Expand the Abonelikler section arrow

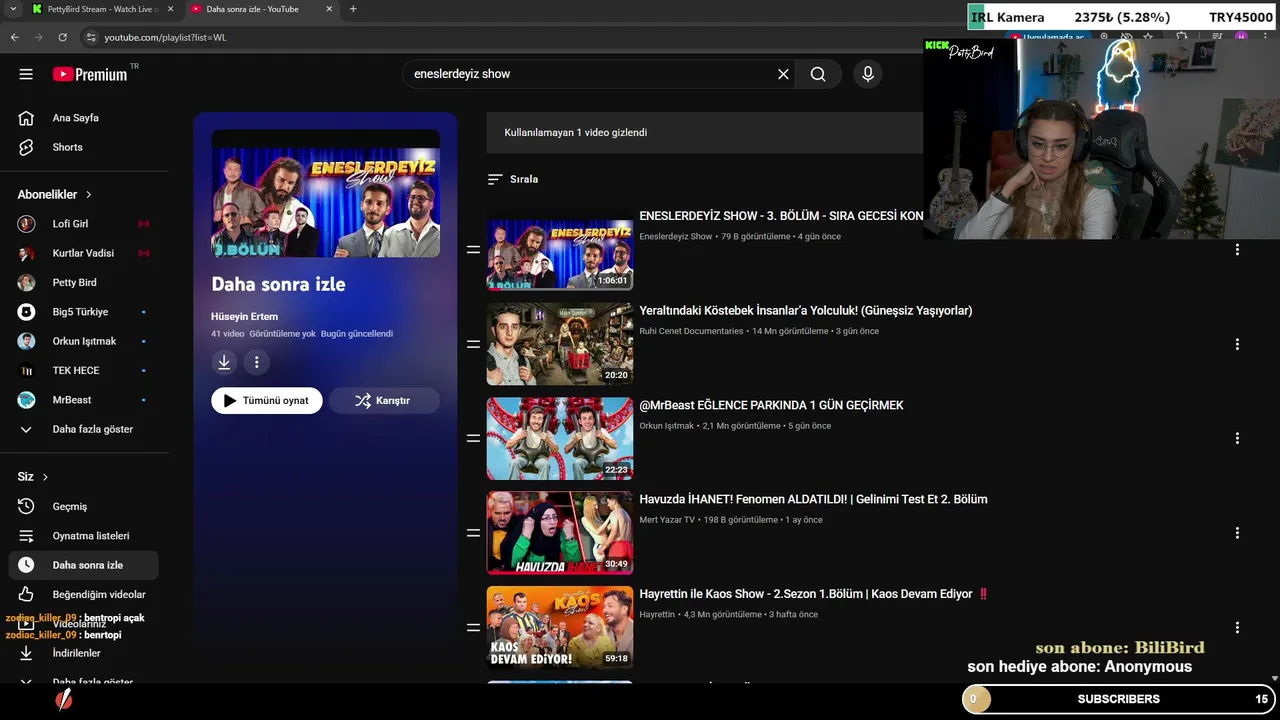tap(88, 195)
